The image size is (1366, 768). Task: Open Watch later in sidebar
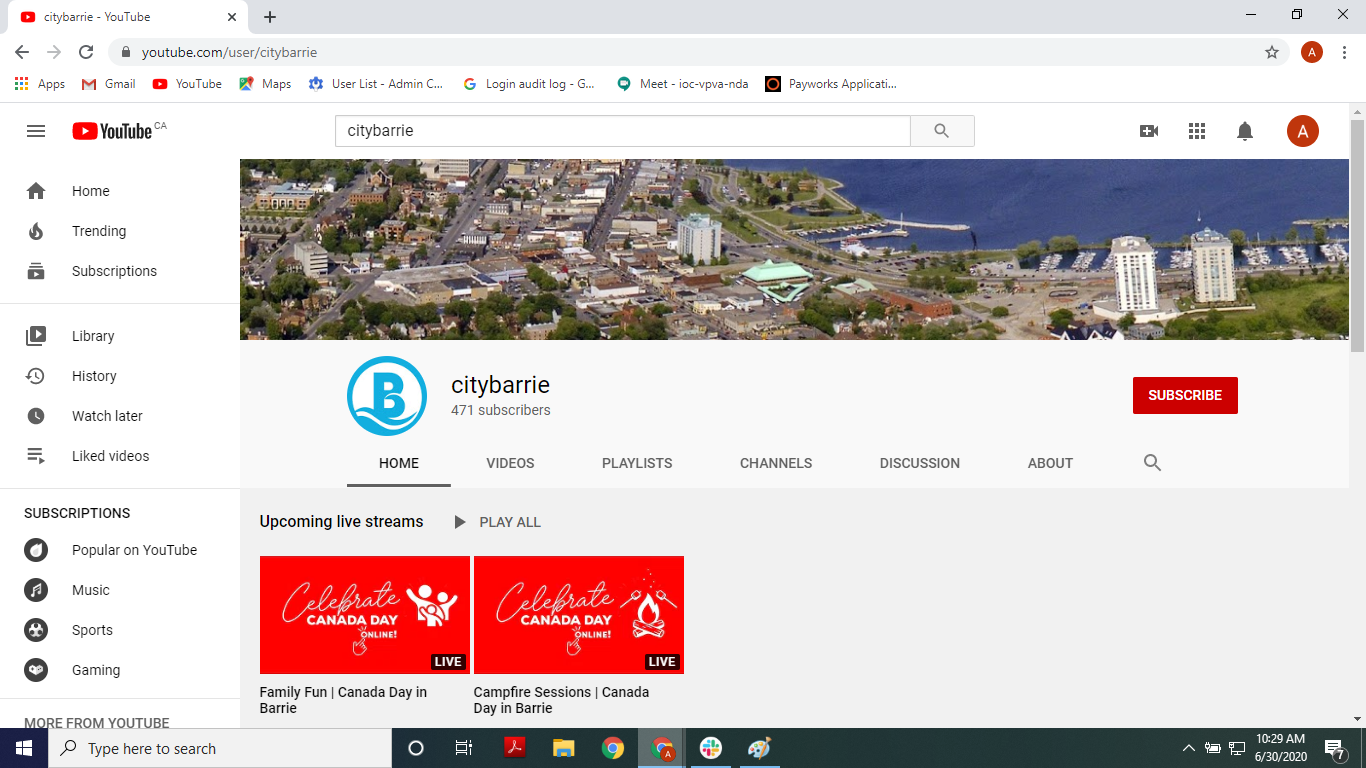120,416
